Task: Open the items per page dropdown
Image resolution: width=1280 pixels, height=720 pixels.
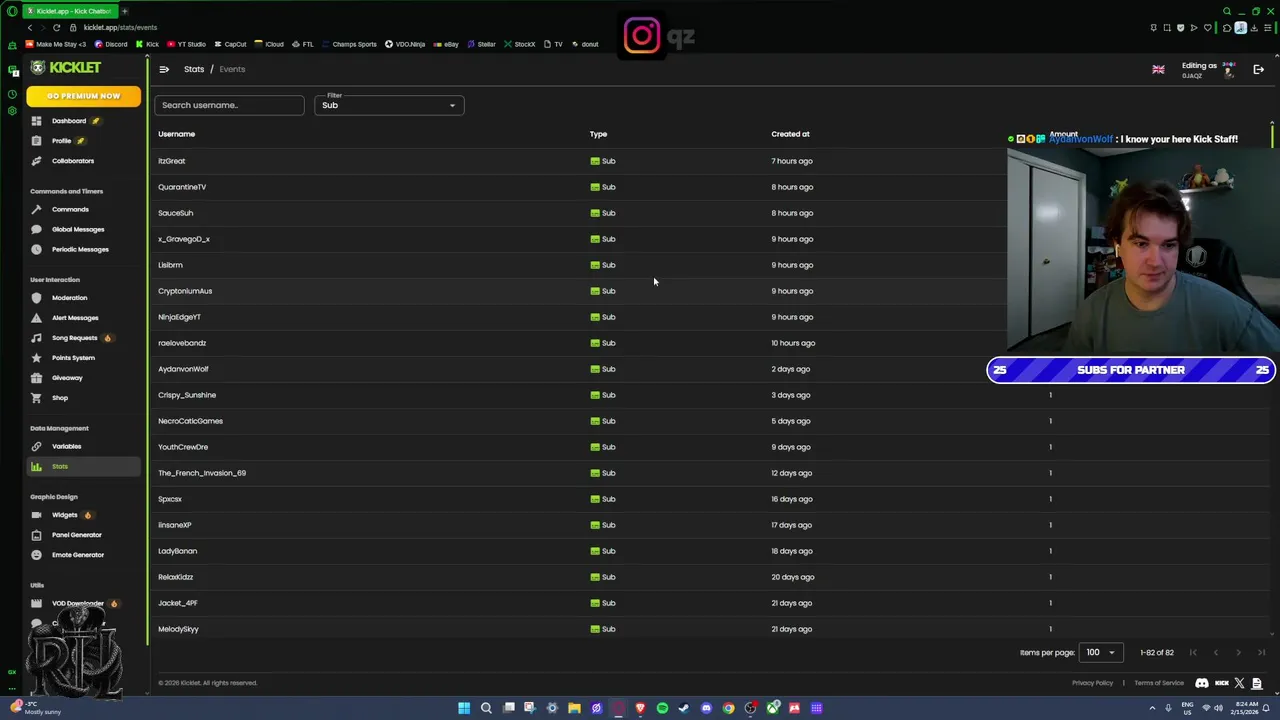Action: tap(1102, 652)
